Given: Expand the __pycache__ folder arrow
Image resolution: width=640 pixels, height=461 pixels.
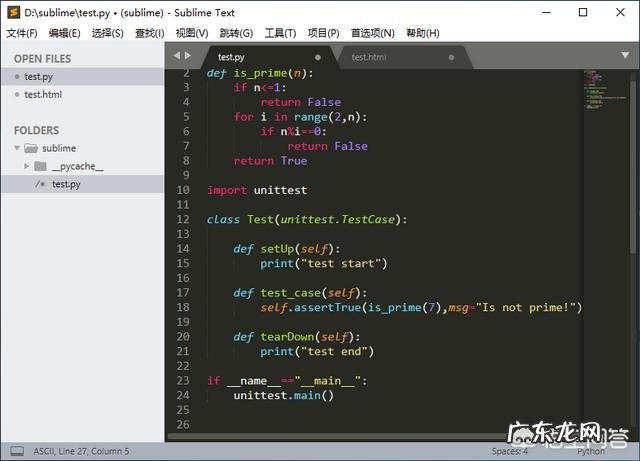Looking at the screenshot, I should coord(27,166).
